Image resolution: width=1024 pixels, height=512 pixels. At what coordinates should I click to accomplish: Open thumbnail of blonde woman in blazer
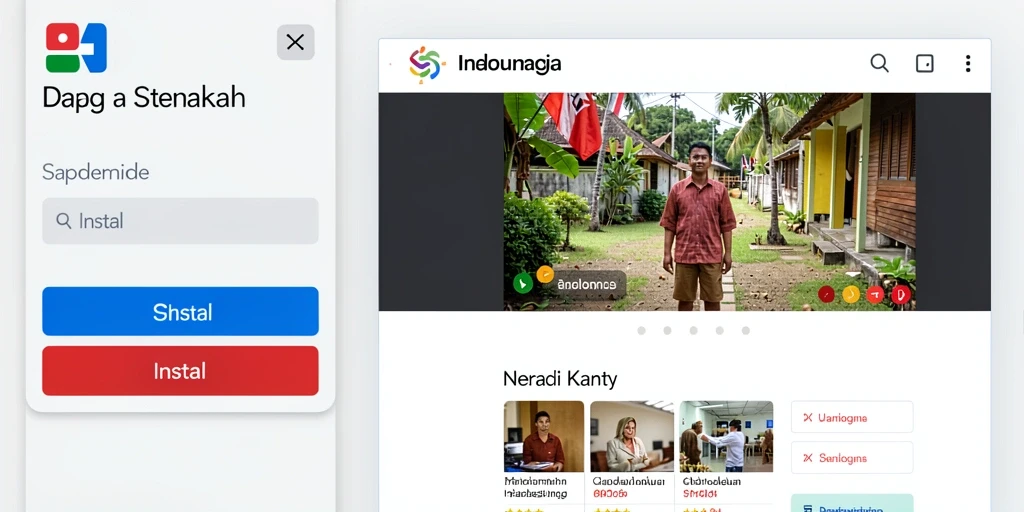632,436
